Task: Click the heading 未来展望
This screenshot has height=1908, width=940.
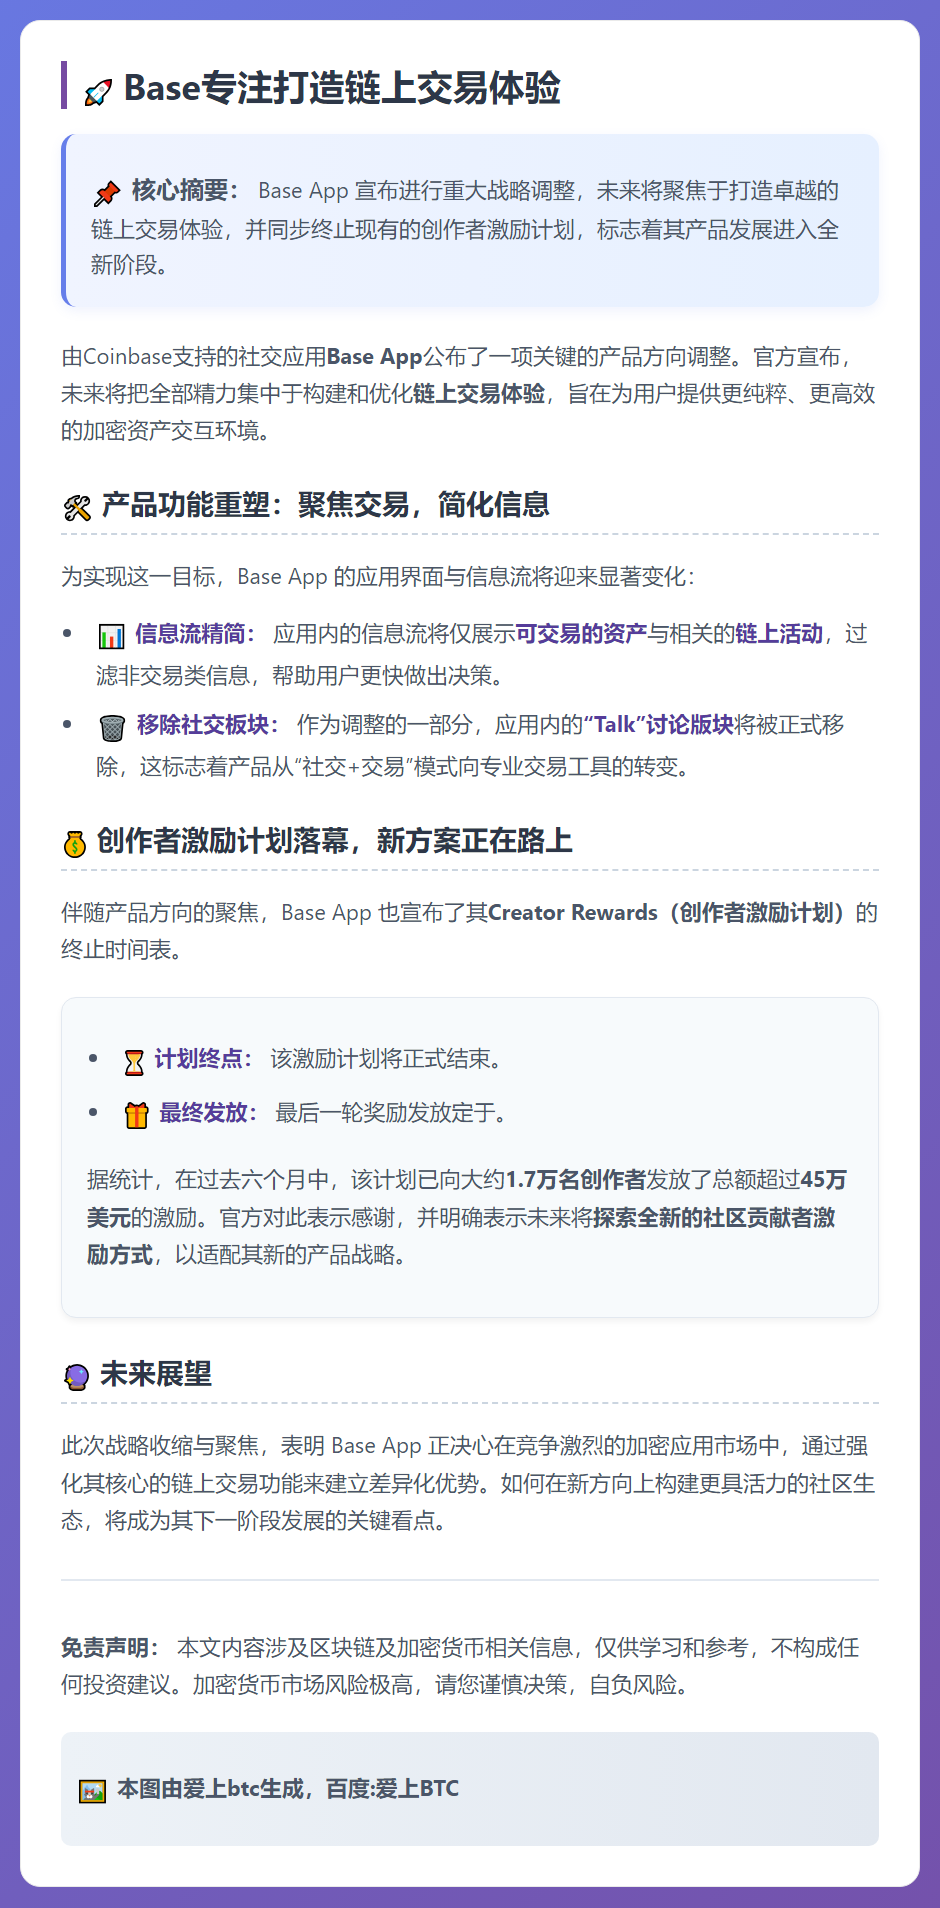Action: [x=156, y=1374]
